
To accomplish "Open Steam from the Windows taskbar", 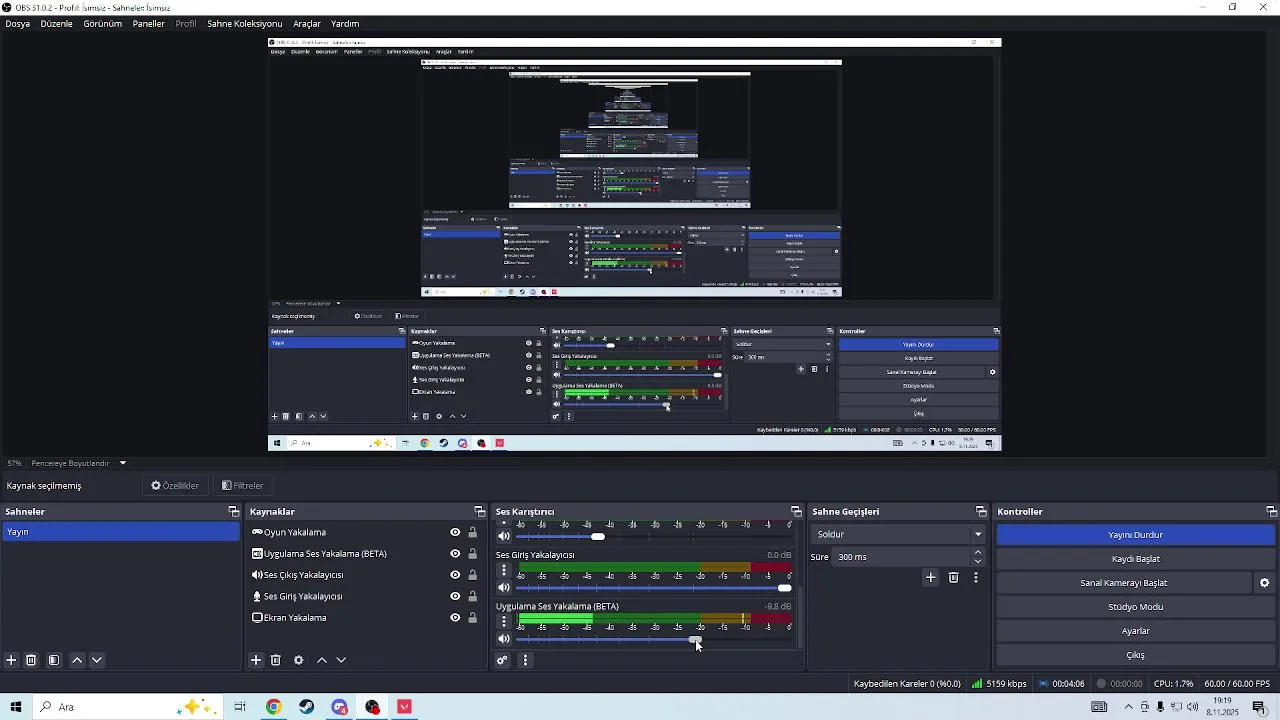I will tap(306, 707).
